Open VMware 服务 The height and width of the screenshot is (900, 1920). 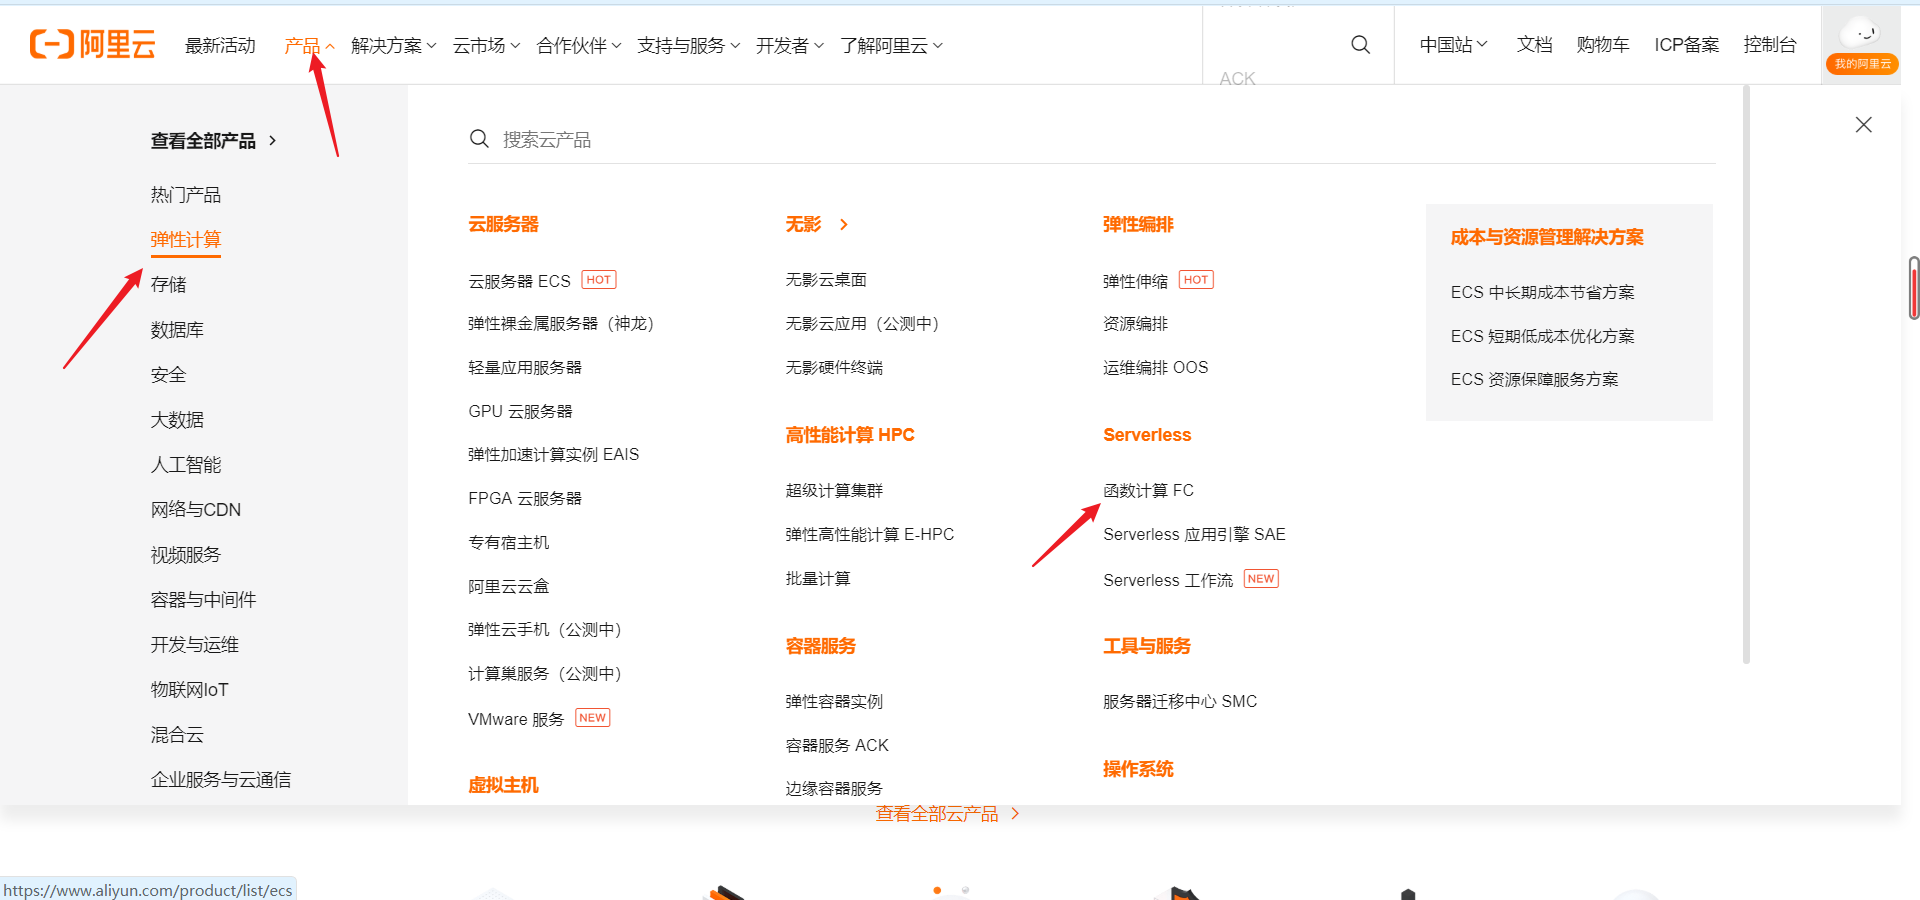516,720
